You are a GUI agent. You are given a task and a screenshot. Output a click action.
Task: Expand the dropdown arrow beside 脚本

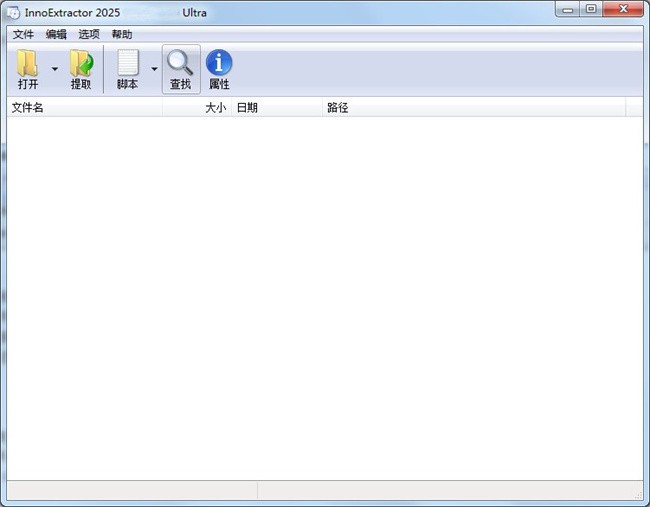click(x=154, y=69)
